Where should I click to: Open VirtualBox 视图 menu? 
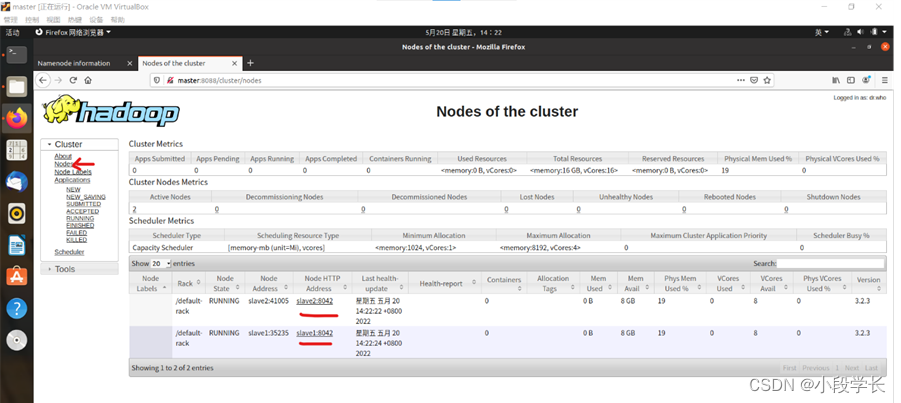[53, 20]
